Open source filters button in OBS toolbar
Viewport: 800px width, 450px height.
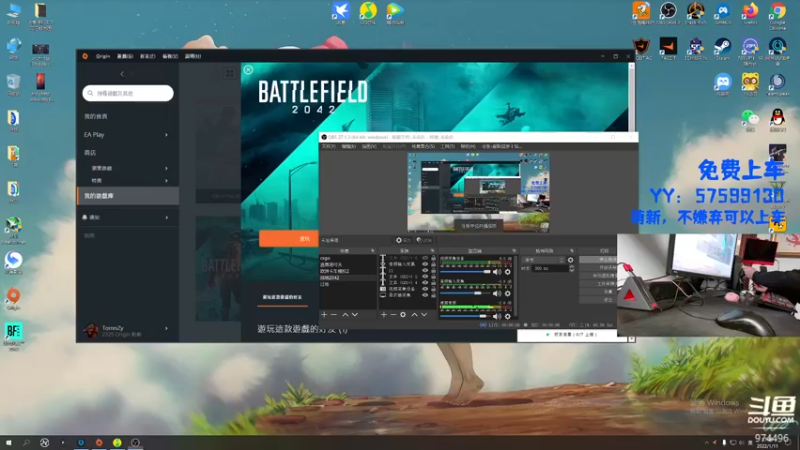point(425,240)
